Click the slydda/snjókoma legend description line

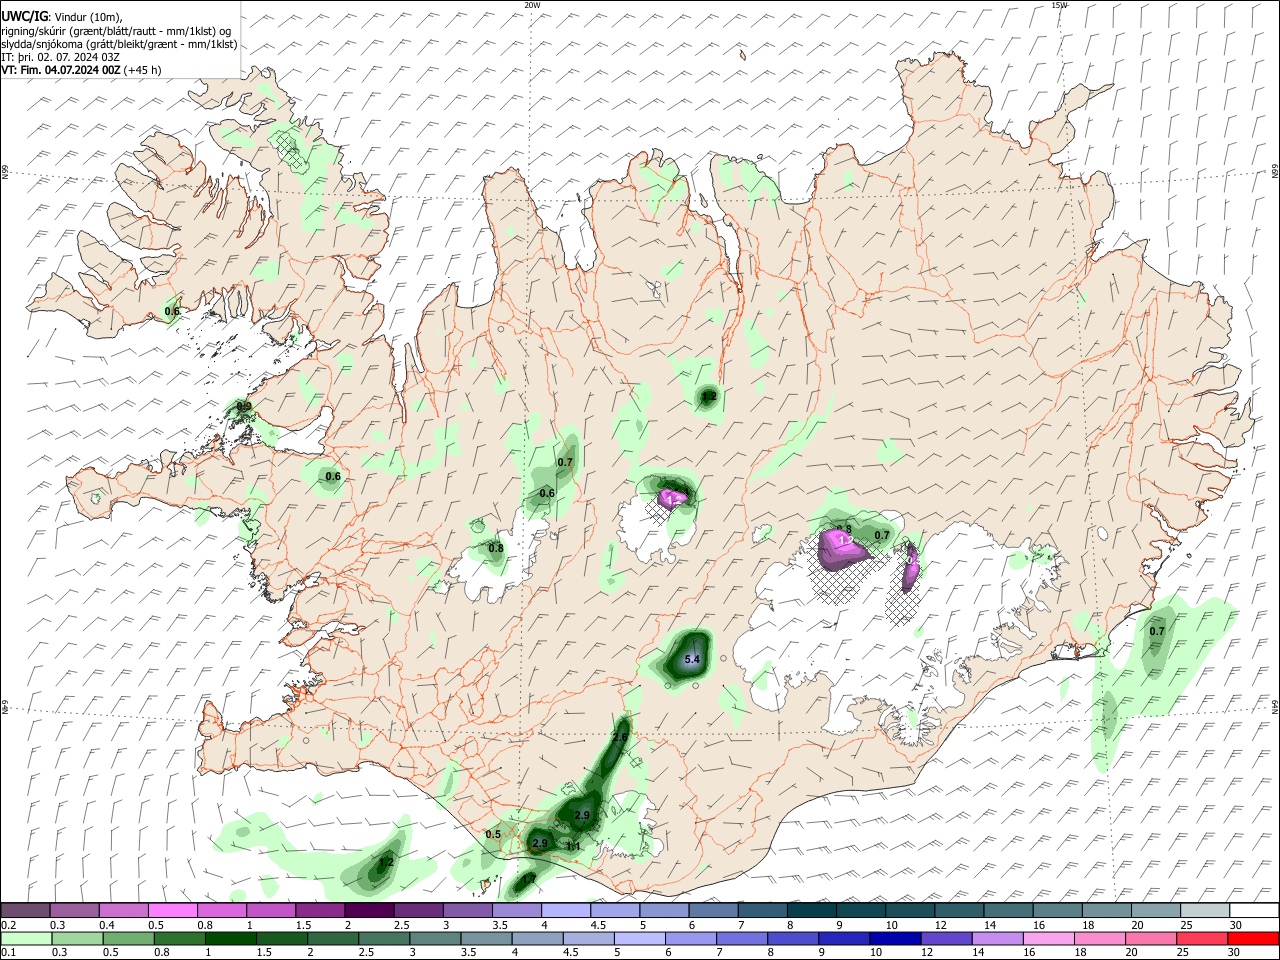tap(119, 44)
